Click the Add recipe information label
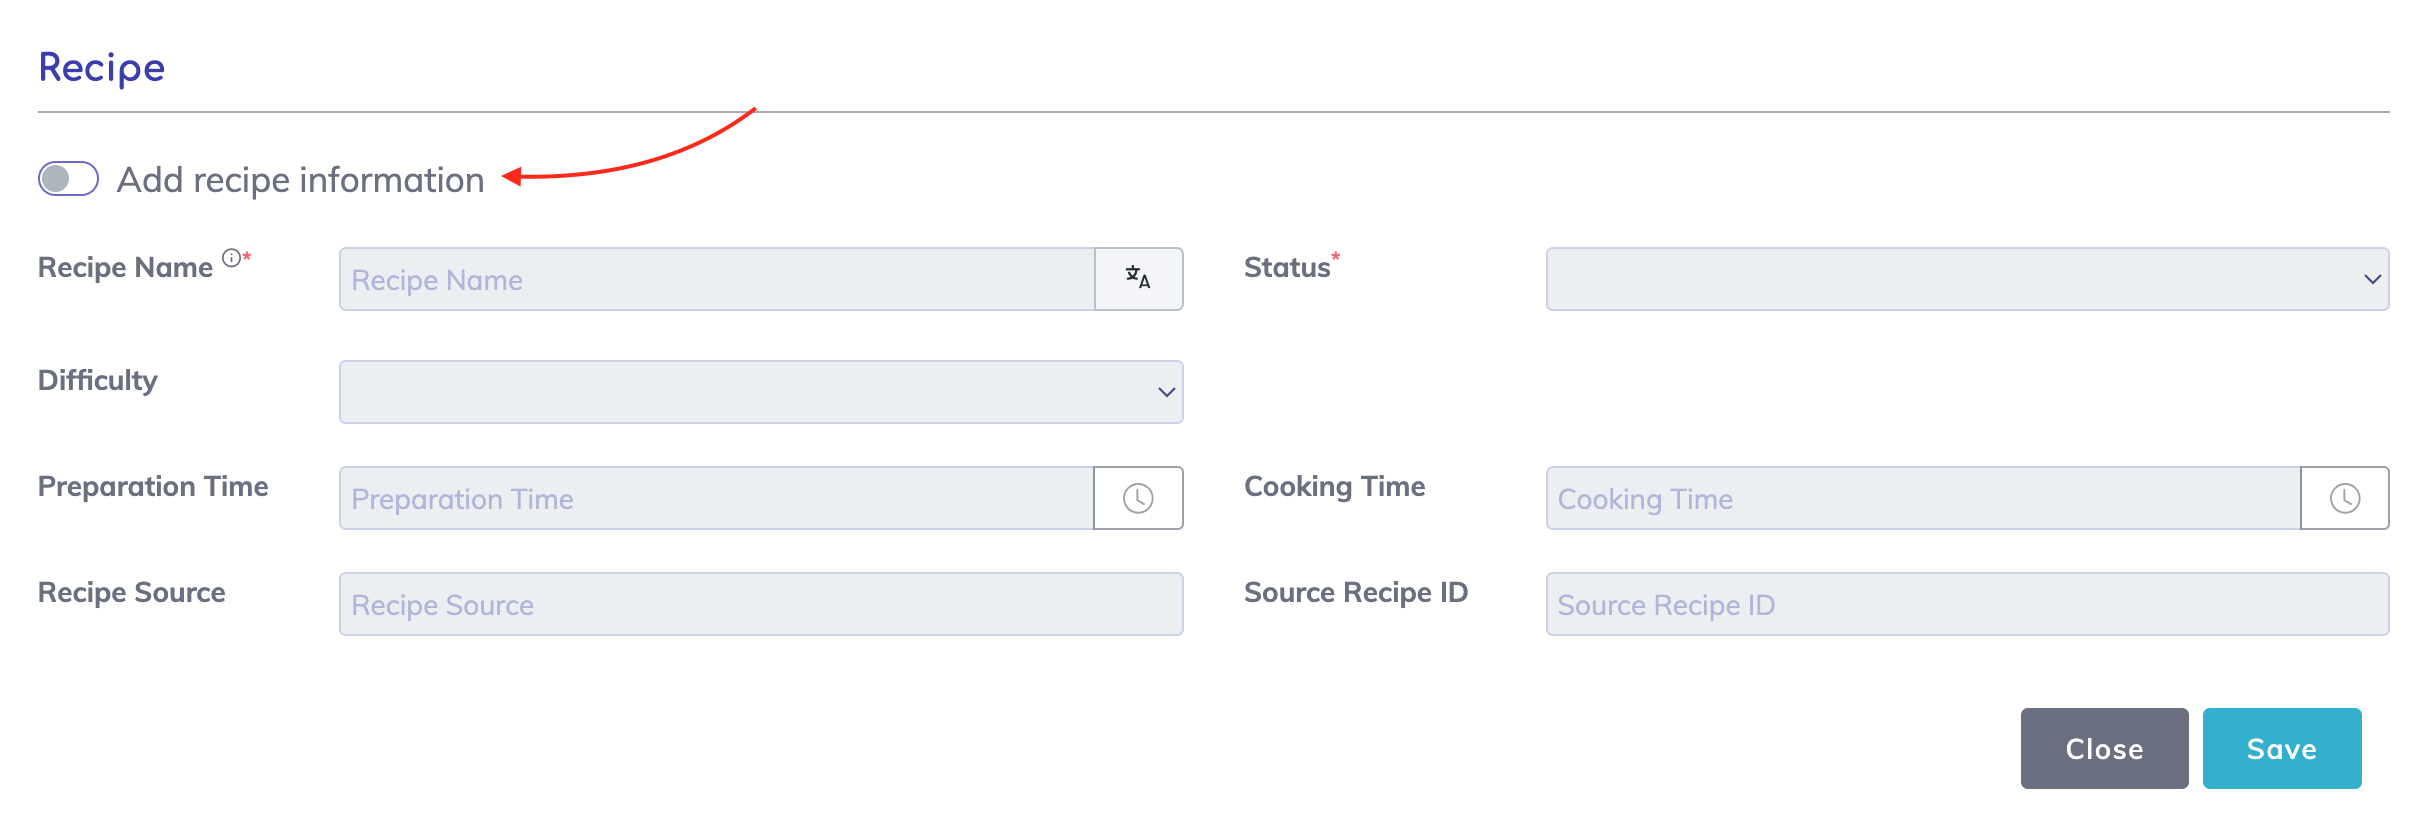Viewport: 2424px width, 828px height. (x=300, y=180)
